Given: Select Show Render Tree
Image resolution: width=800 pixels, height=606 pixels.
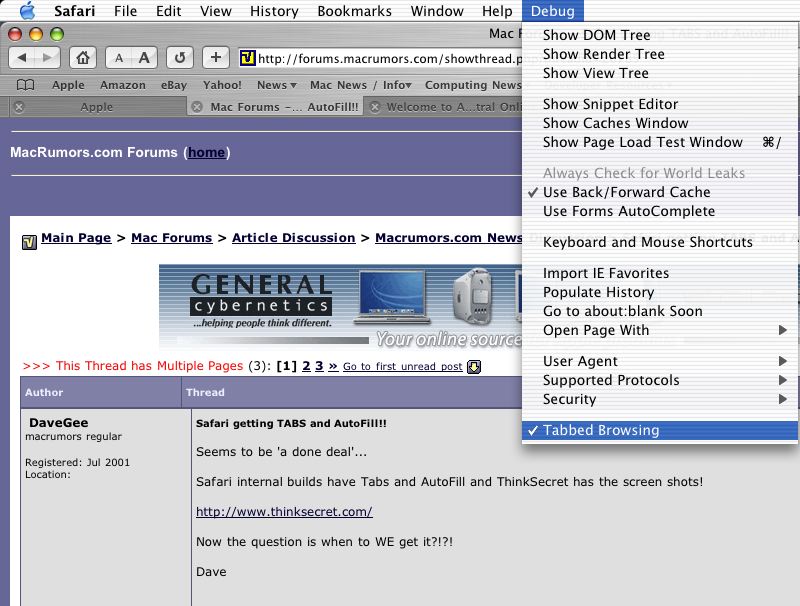Looking at the screenshot, I should click(x=660, y=54).
